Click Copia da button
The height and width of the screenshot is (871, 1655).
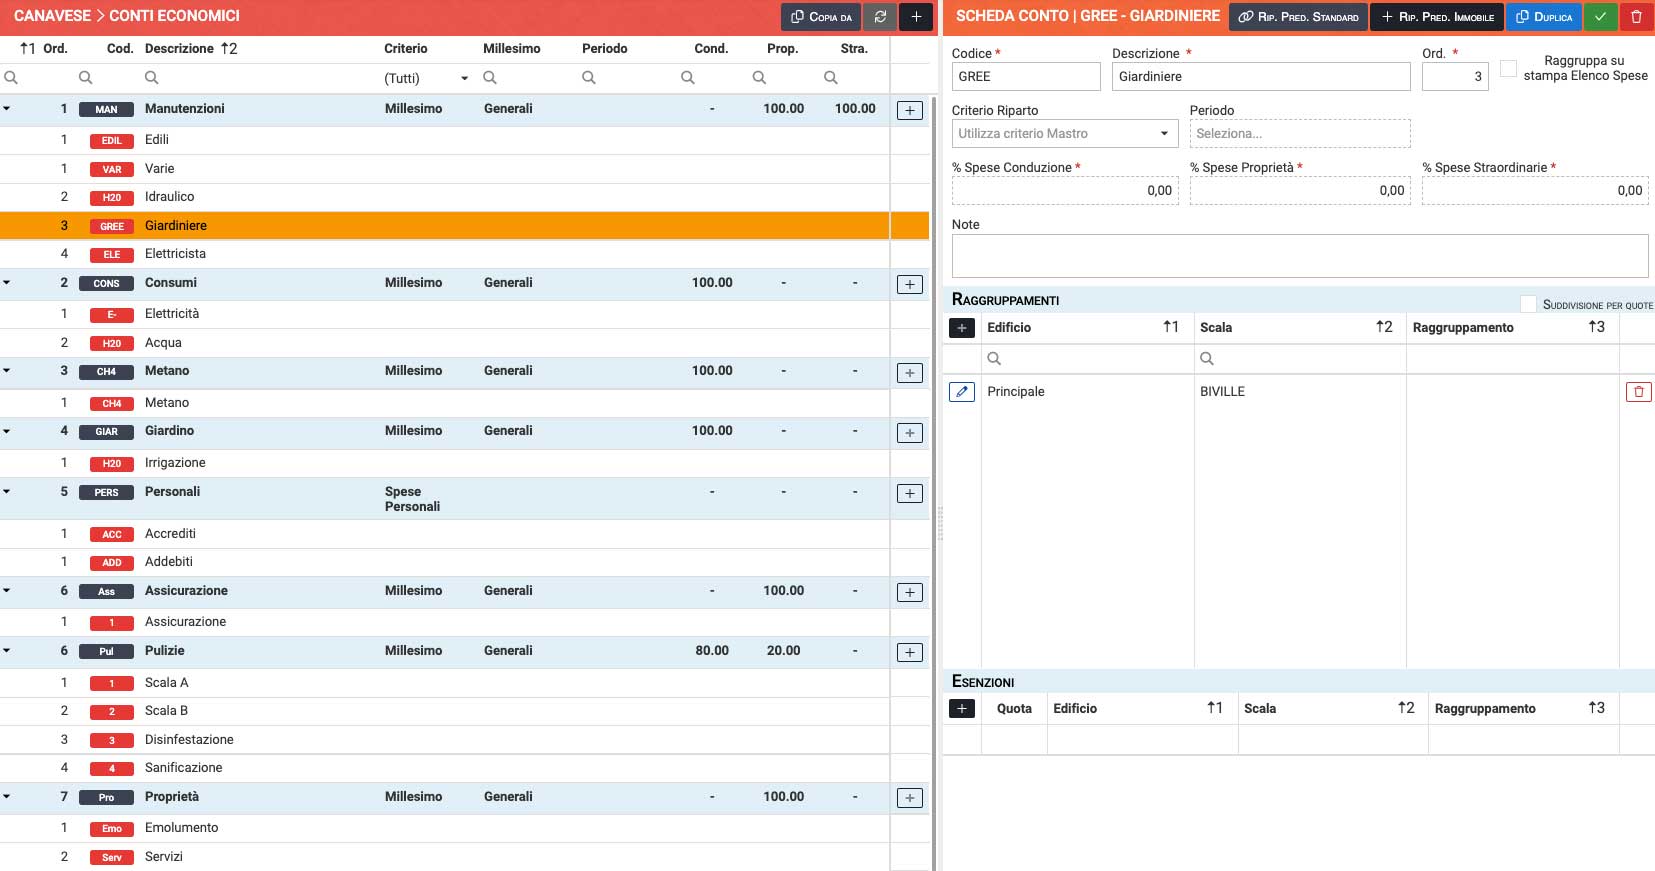click(821, 16)
